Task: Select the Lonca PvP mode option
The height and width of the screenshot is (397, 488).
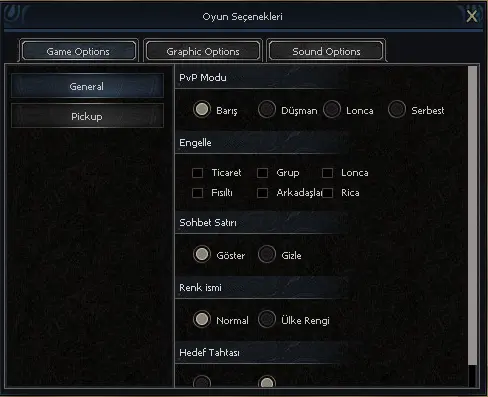Action: pos(332,109)
